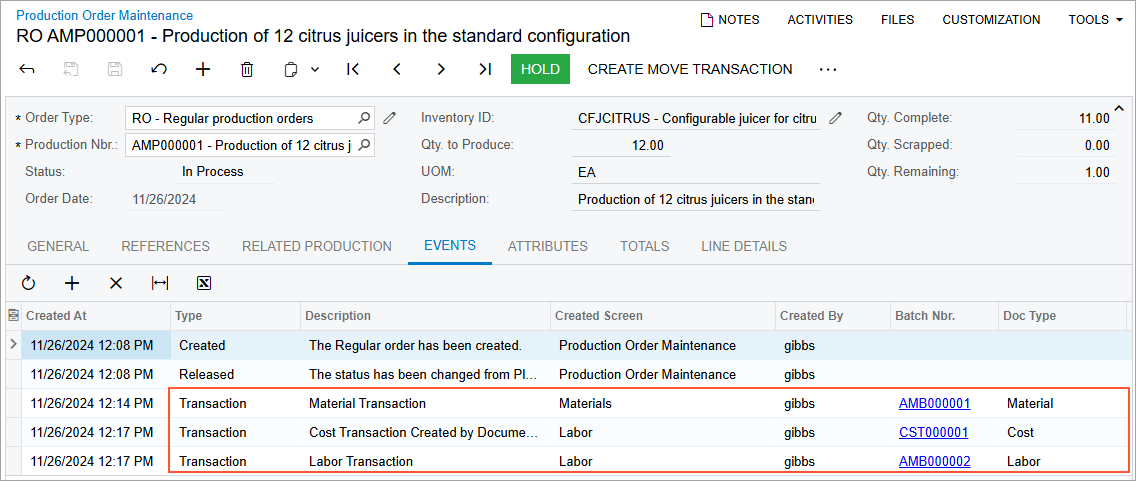Viewport: 1136px width, 481px height.
Task: Expand the clipboard copy-paste dropdown arrow
Action: 315,70
